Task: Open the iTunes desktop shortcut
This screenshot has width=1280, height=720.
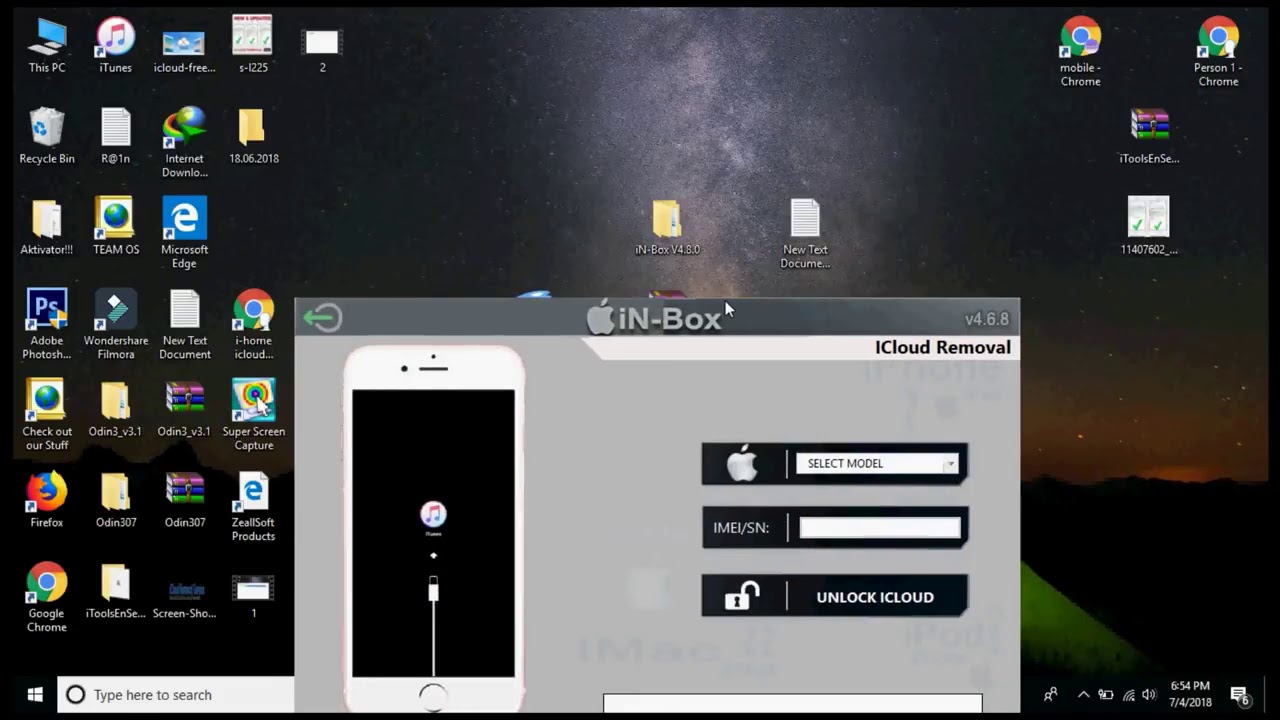Action: point(115,46)
